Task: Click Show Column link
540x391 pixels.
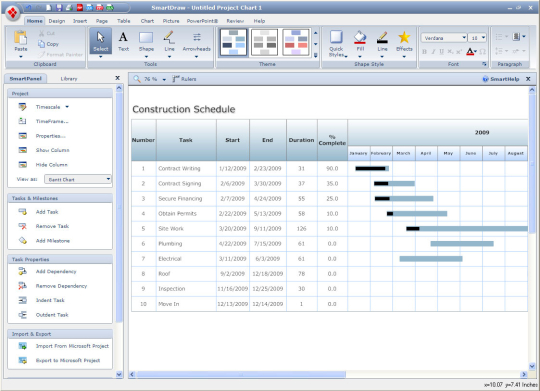Action: point(52,150)
